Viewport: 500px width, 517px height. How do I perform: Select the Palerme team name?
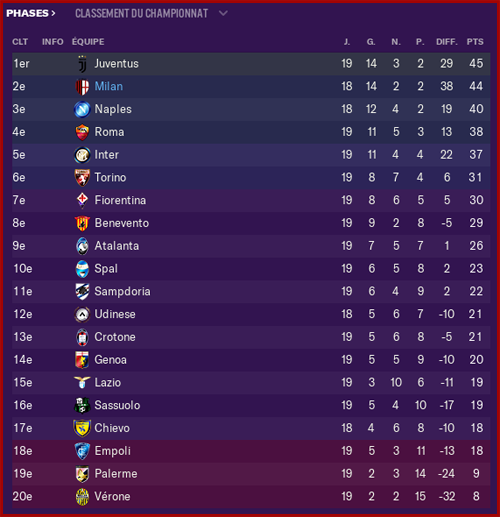(116, 474)
